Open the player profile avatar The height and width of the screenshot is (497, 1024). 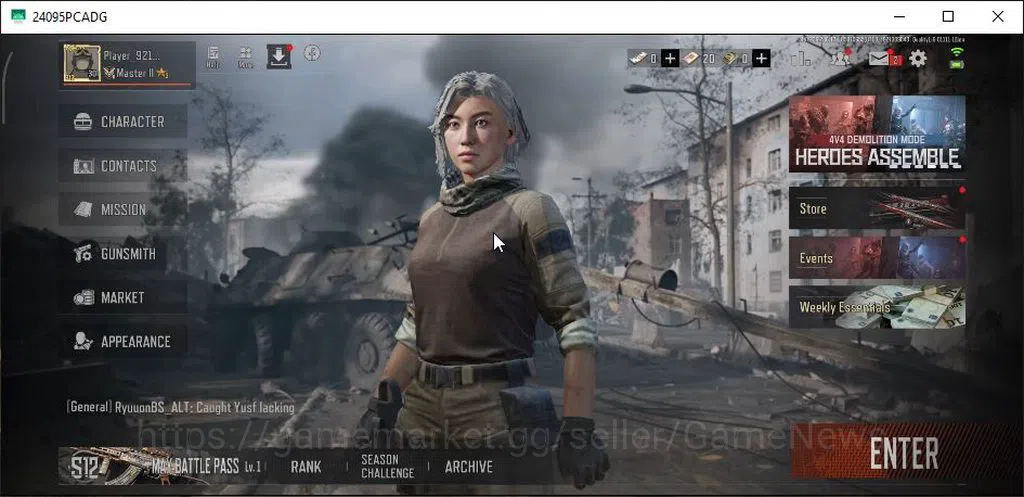click(x=82, y=63)
